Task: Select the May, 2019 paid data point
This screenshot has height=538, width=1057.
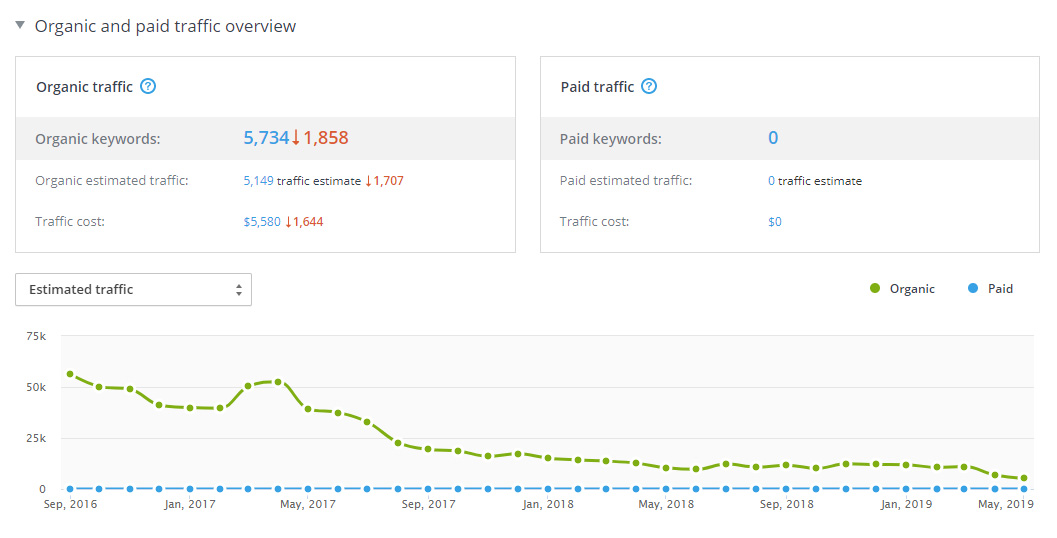Action: (x=1024, y=489)
